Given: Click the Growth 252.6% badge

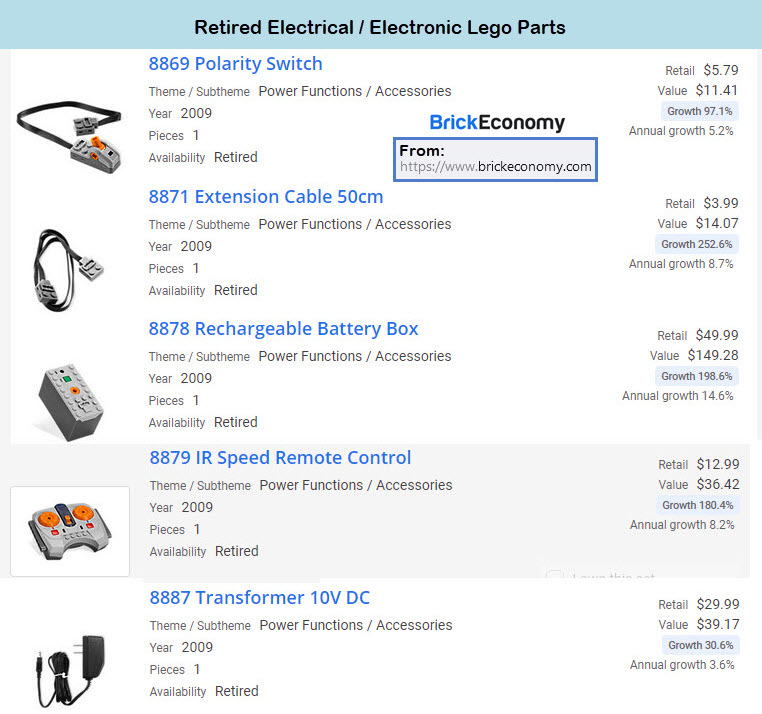Looking at the screenshot, I should (696, 244).
